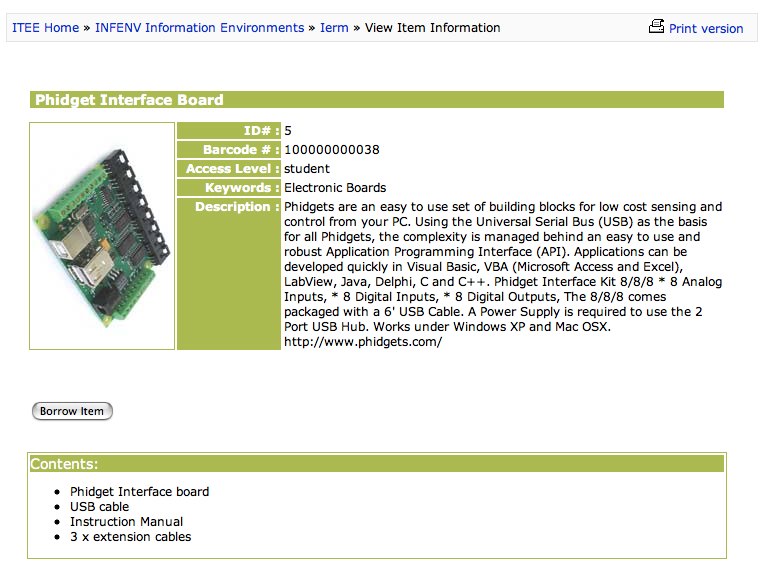The image size is (766, 578).
Task: Click the Borrow Item button
Action: pos(72,411)
